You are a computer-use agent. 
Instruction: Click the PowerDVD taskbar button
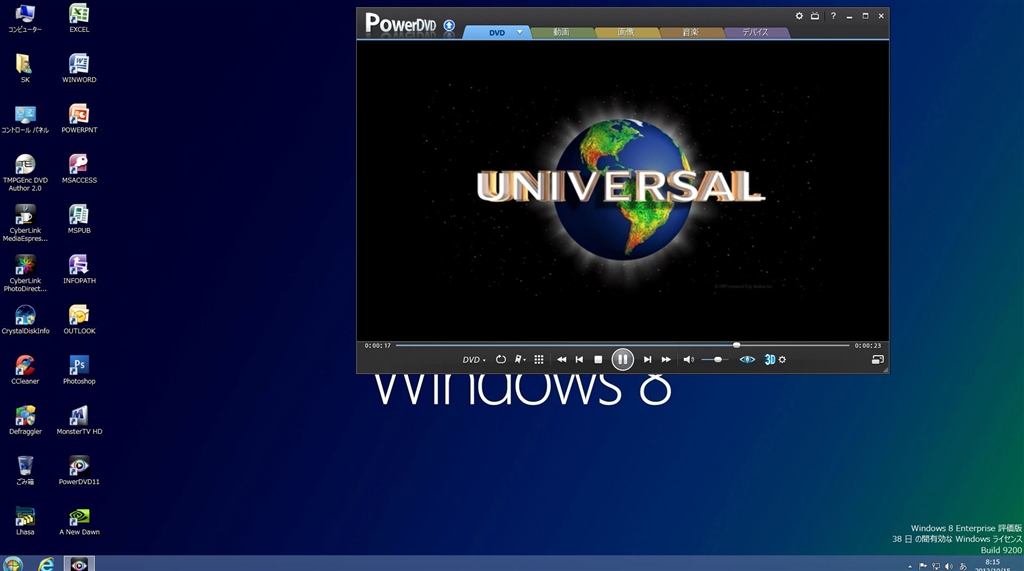(79, 564)
